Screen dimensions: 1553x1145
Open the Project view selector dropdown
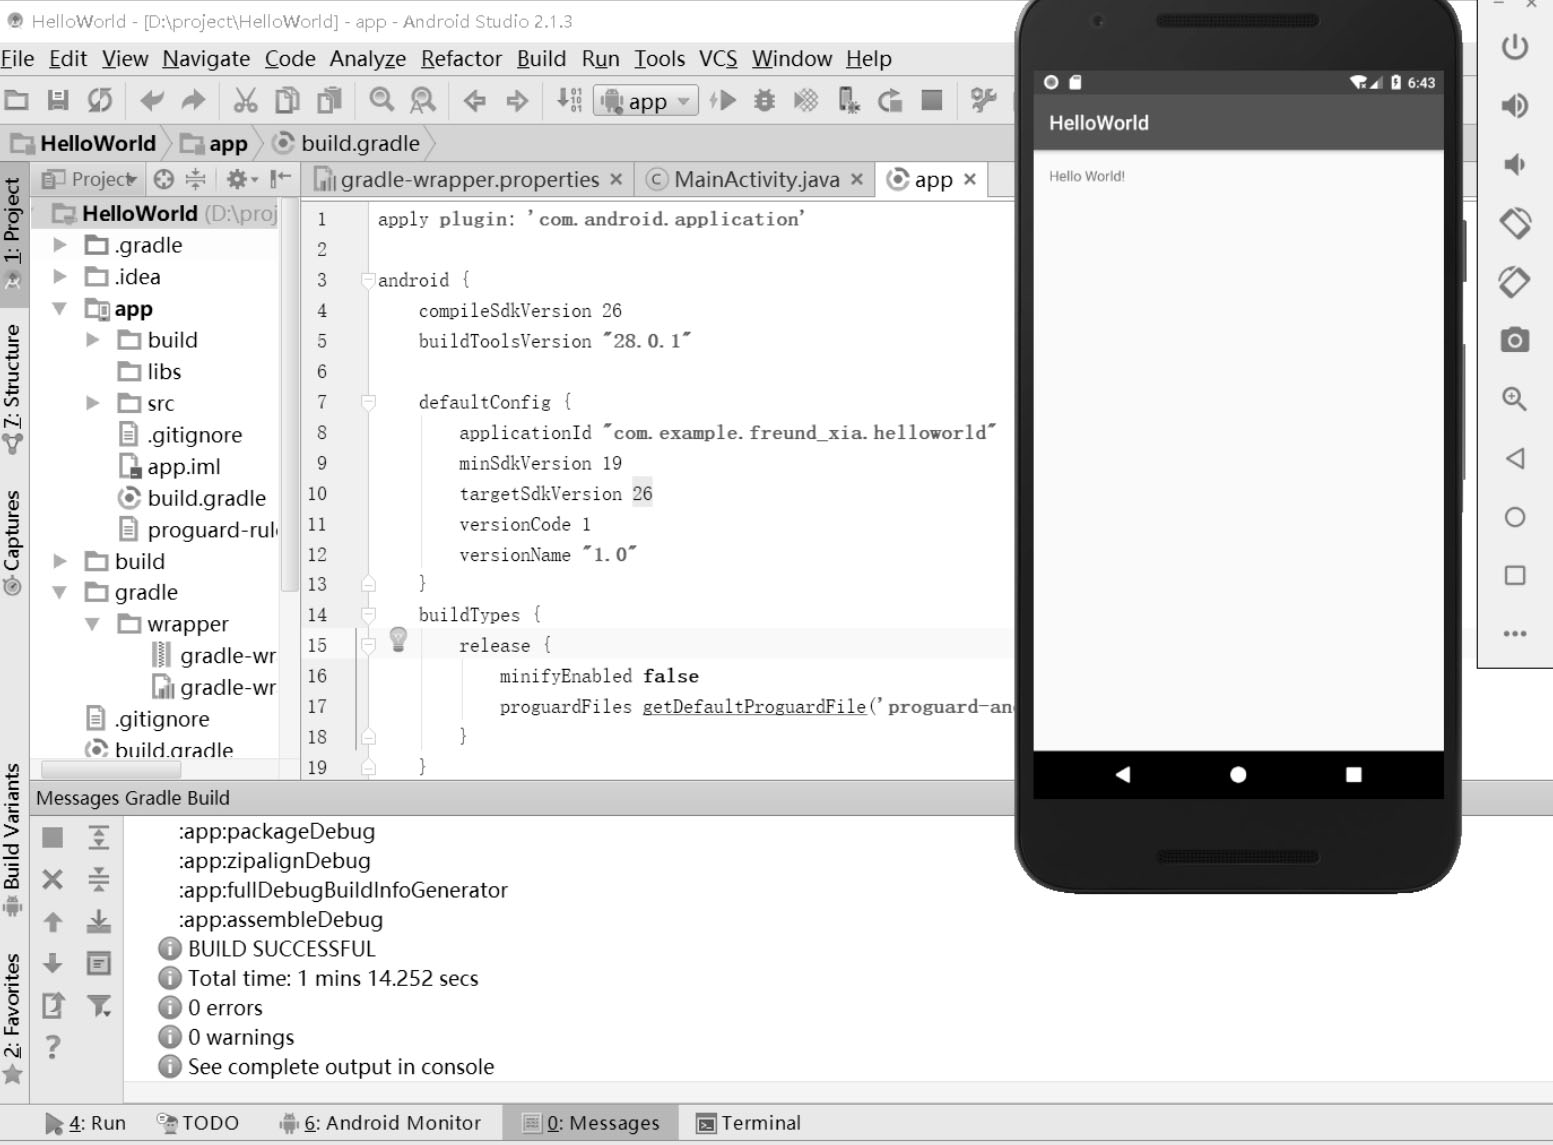(88, 179)
